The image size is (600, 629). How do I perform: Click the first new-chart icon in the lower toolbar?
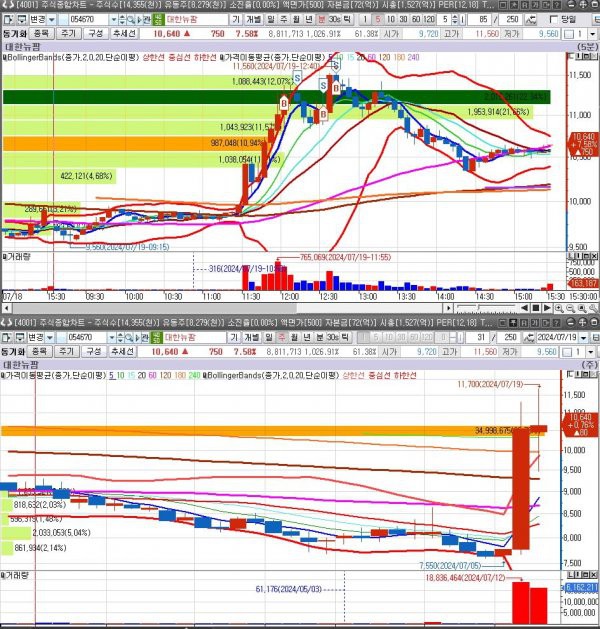click(x=7, y=337)
